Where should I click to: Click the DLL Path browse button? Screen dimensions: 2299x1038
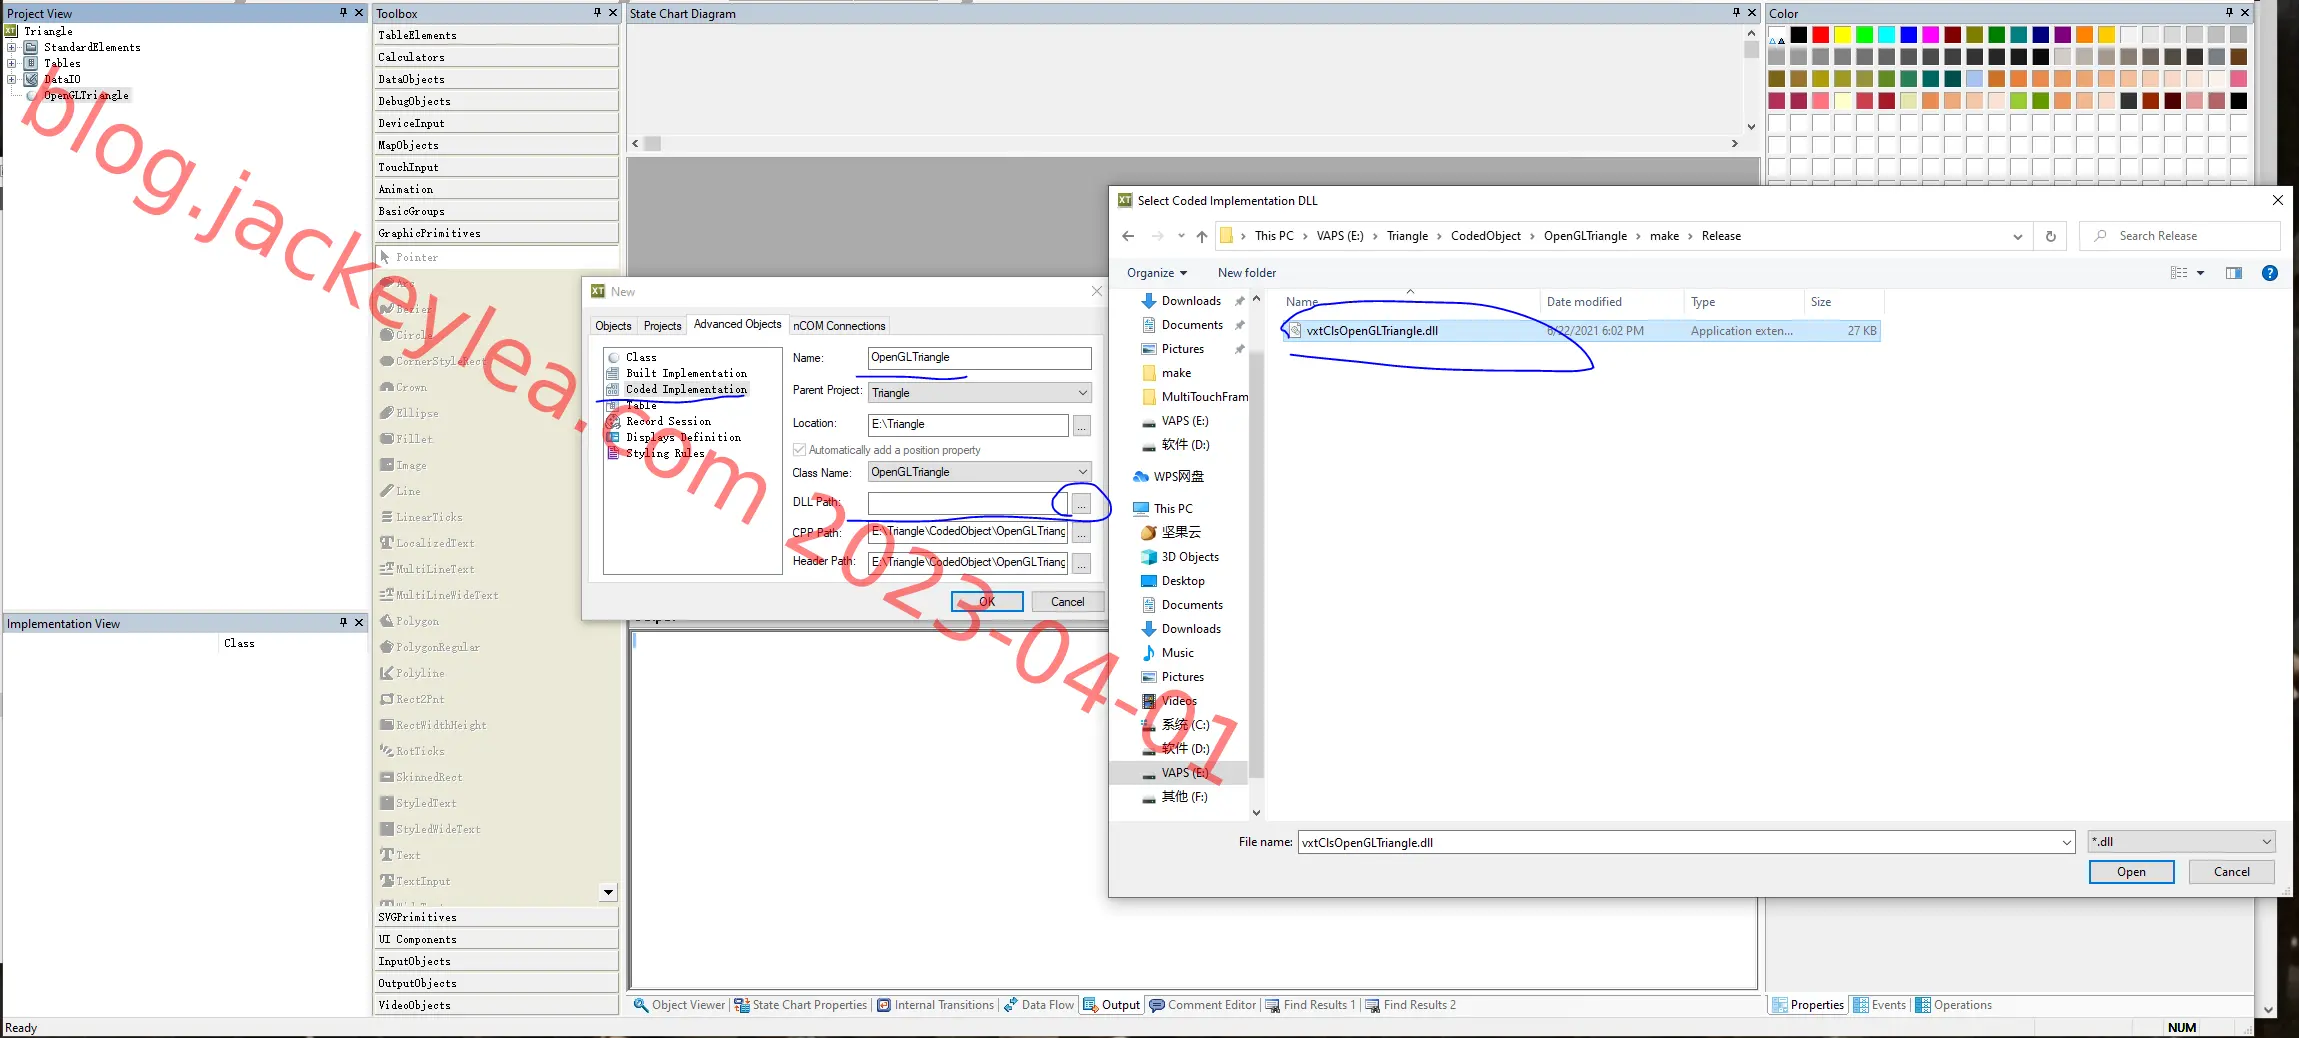point(1081,504)
